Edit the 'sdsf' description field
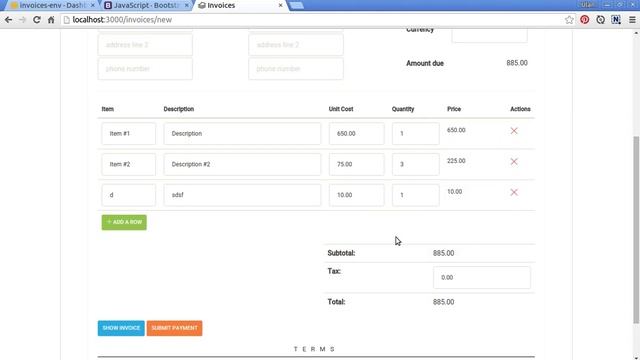640x360 pixels. (242, 195)
